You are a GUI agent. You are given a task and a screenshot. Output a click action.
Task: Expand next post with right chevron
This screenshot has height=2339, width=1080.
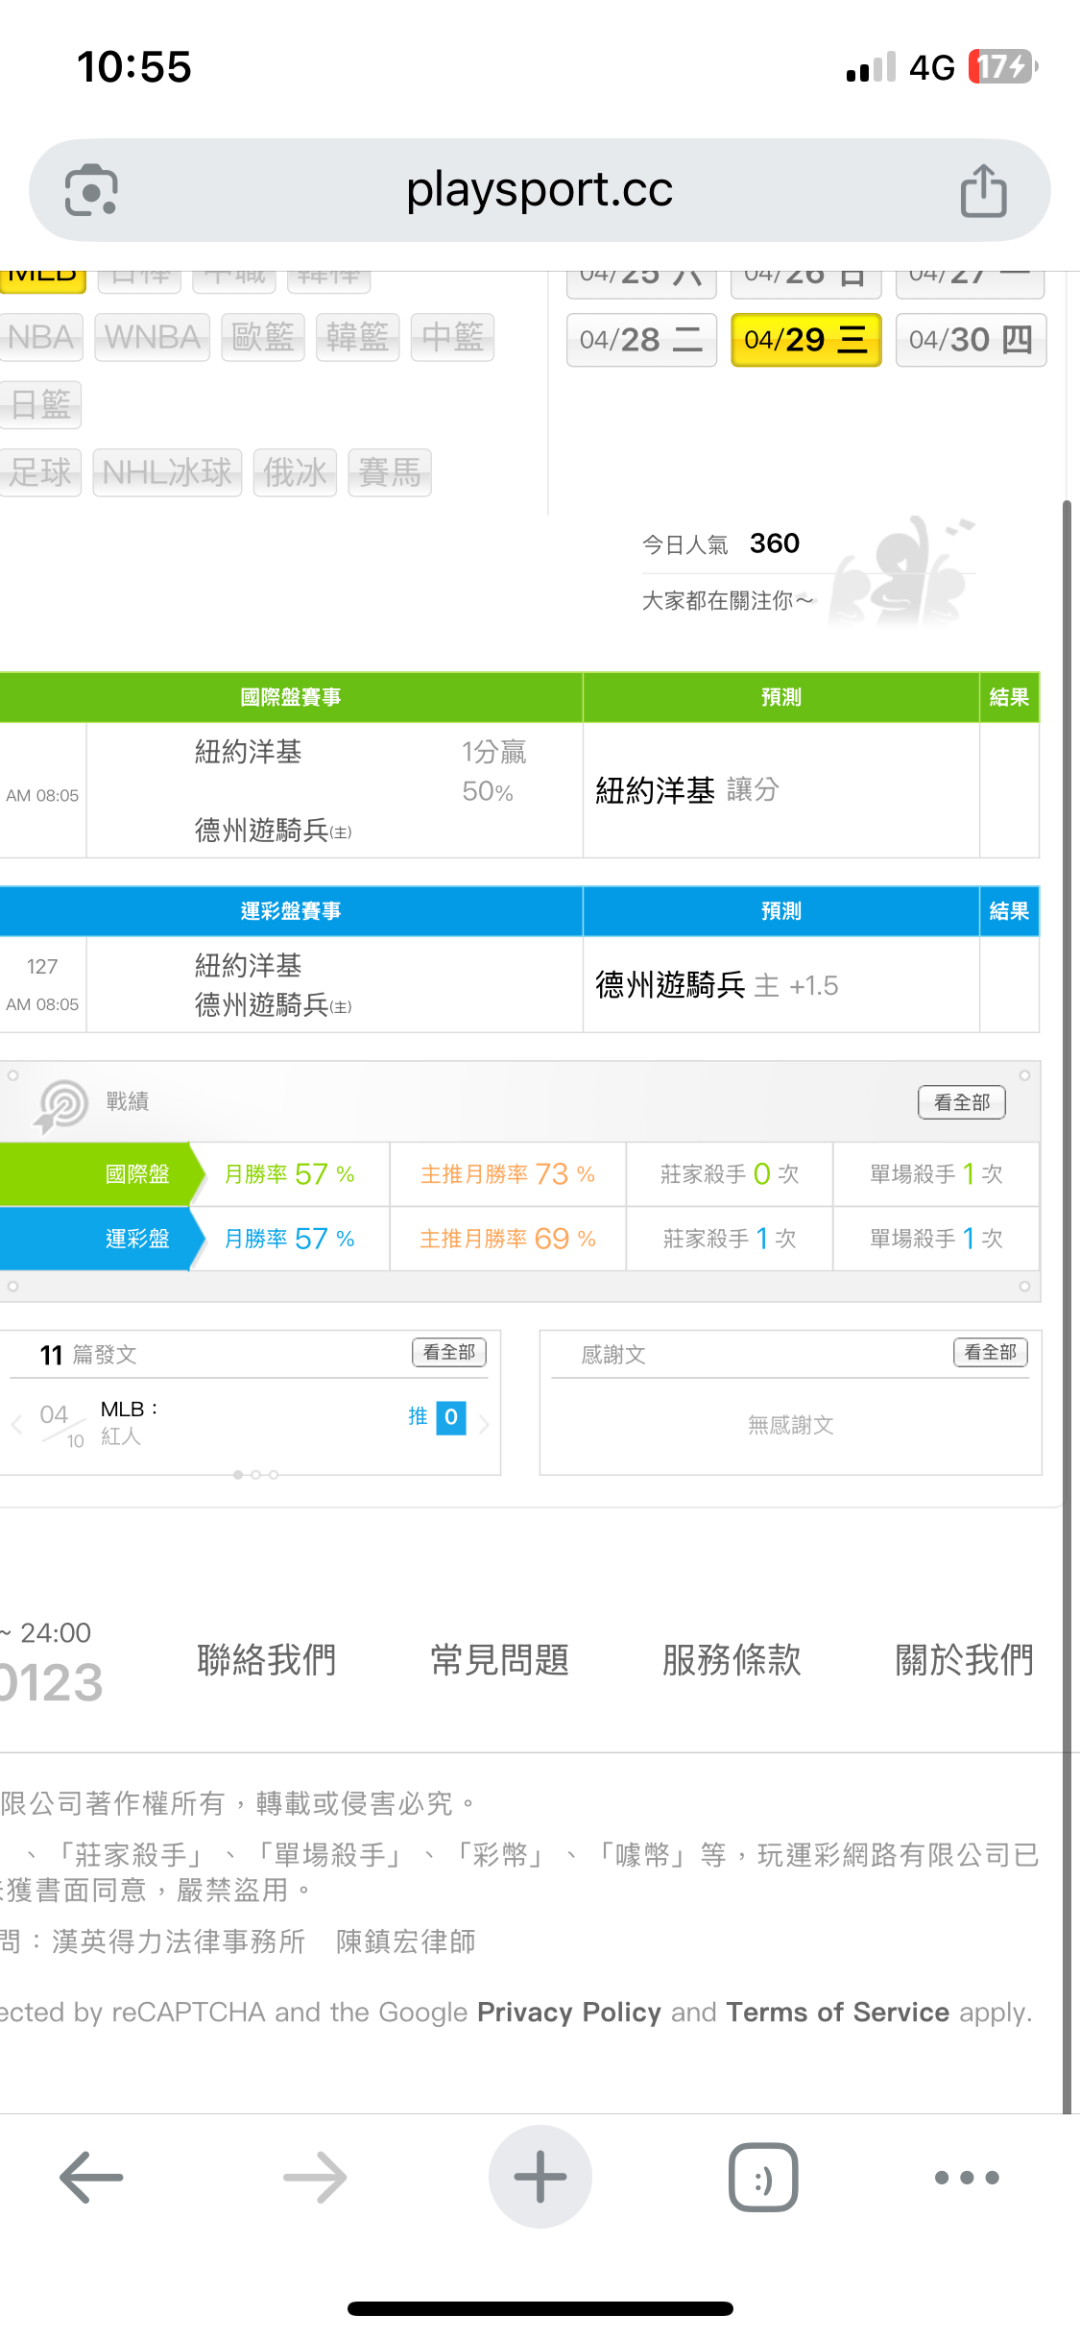pyautogui.click(x=485, y=1424)
